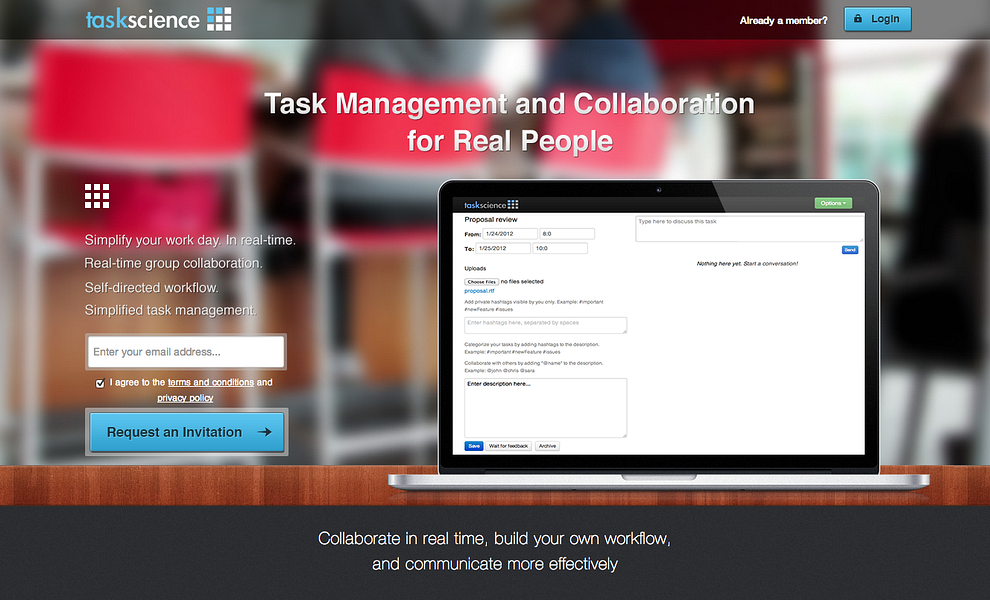Click the Wait for feedback button

click(509, 445)
